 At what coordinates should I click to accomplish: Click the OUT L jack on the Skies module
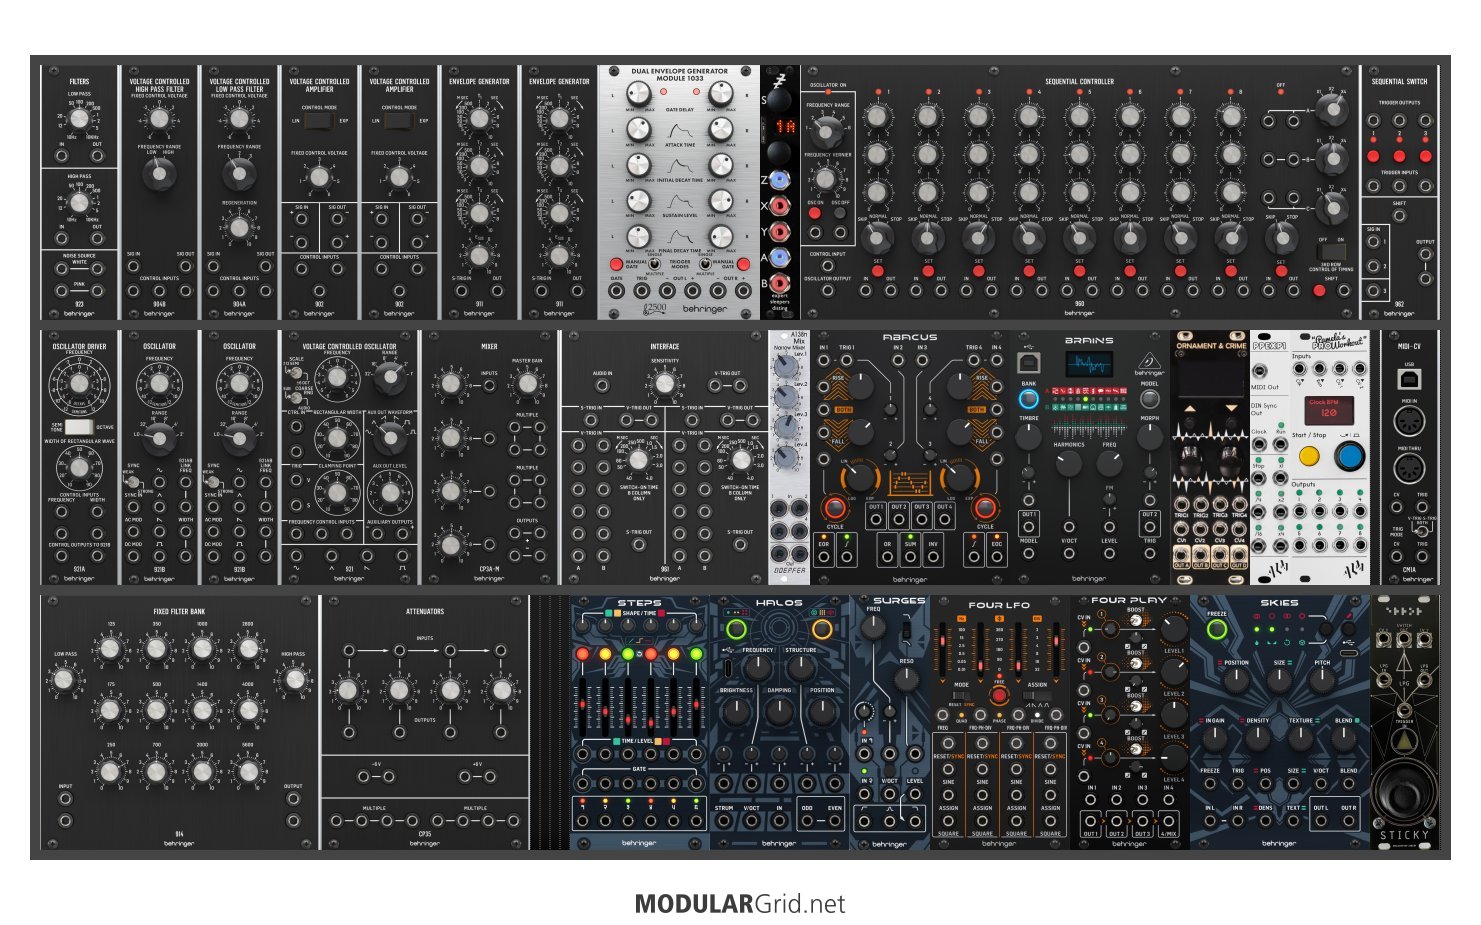click(x=1322, y=823)
